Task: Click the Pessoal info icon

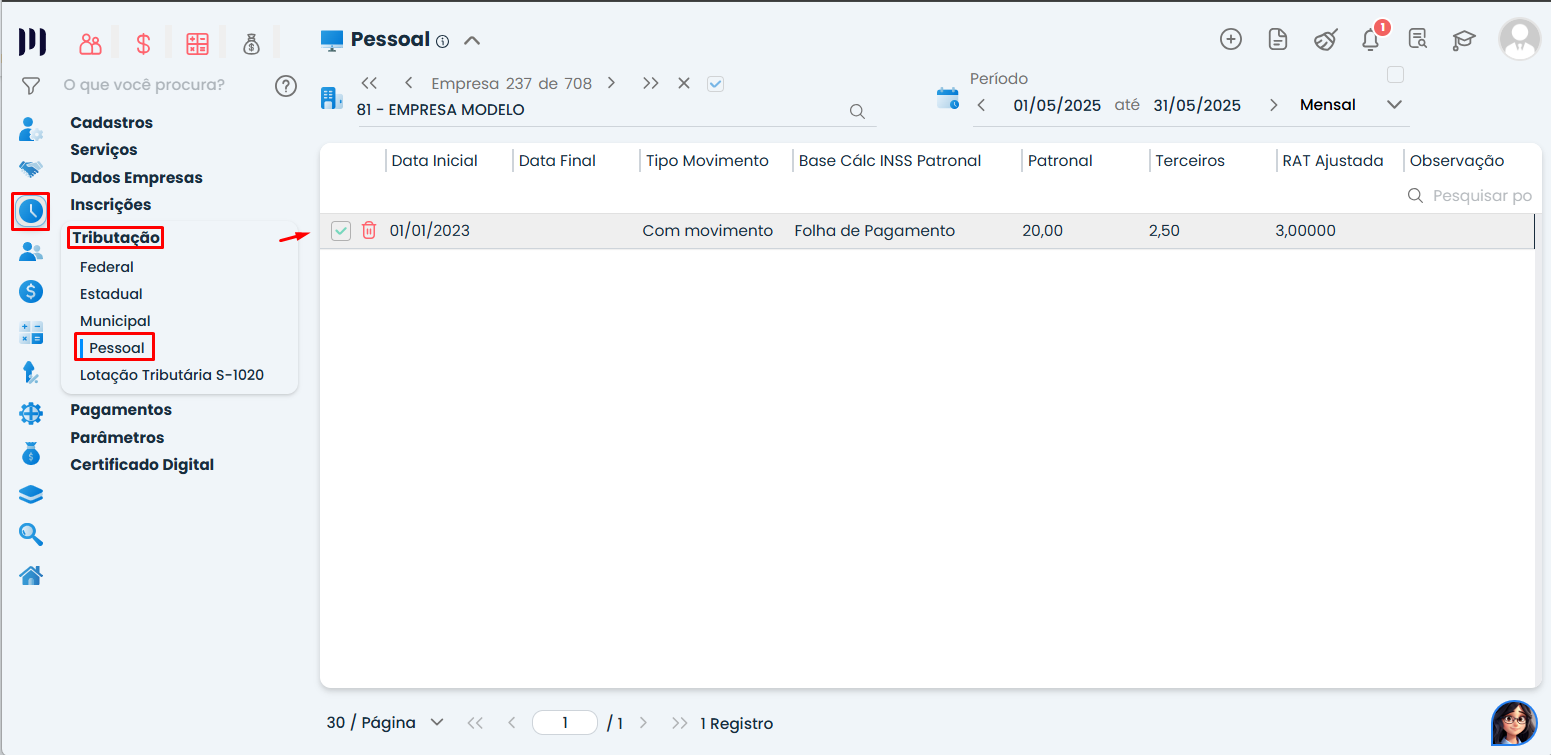Action: [443, 41]
